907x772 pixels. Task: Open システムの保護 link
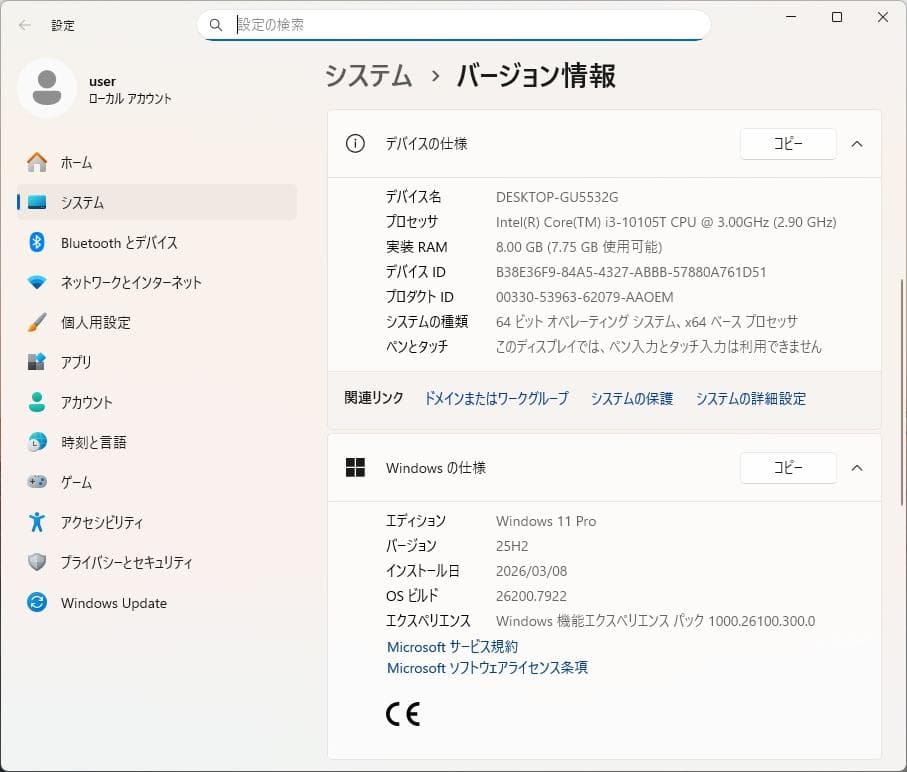click(x=632, y=398)
